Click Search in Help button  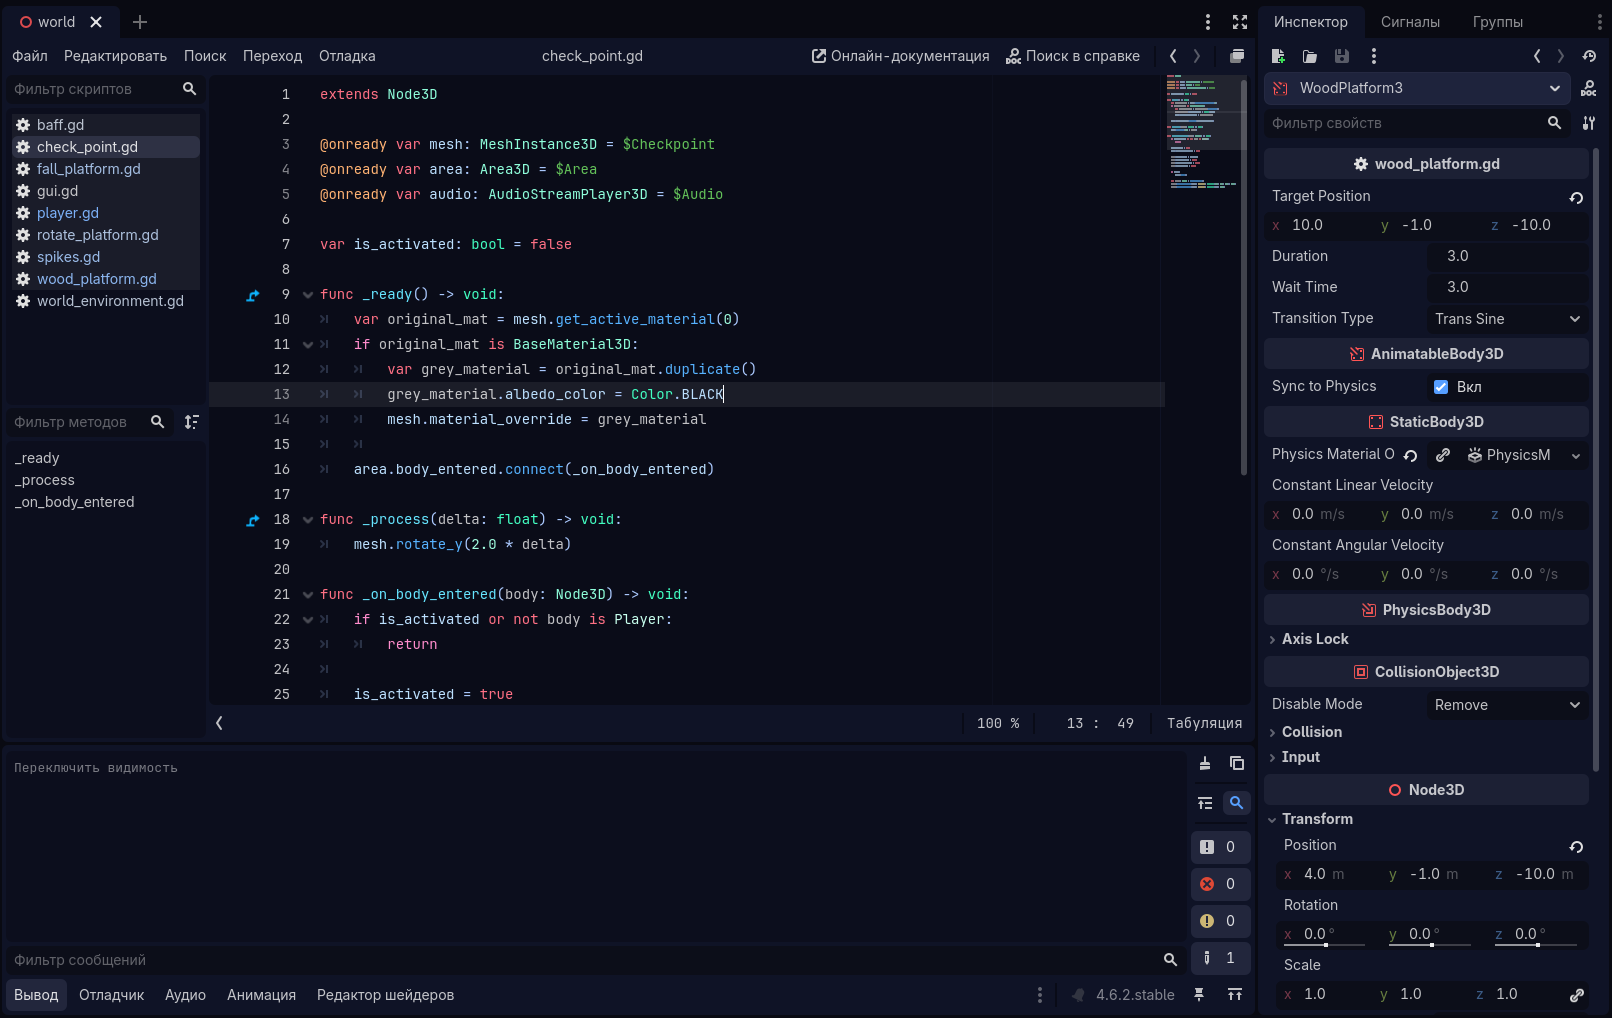click(x=1072, y=56)
